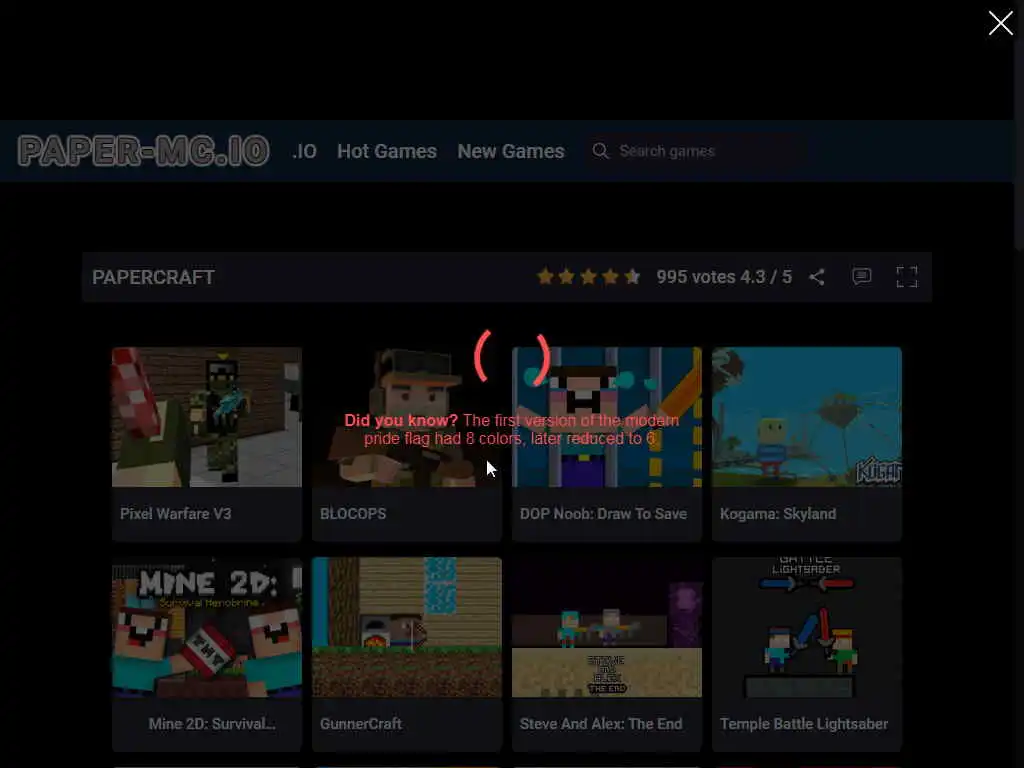Click the GunnerCraft title link
This screenshot has height=768, width=1024.
point(360,724)
